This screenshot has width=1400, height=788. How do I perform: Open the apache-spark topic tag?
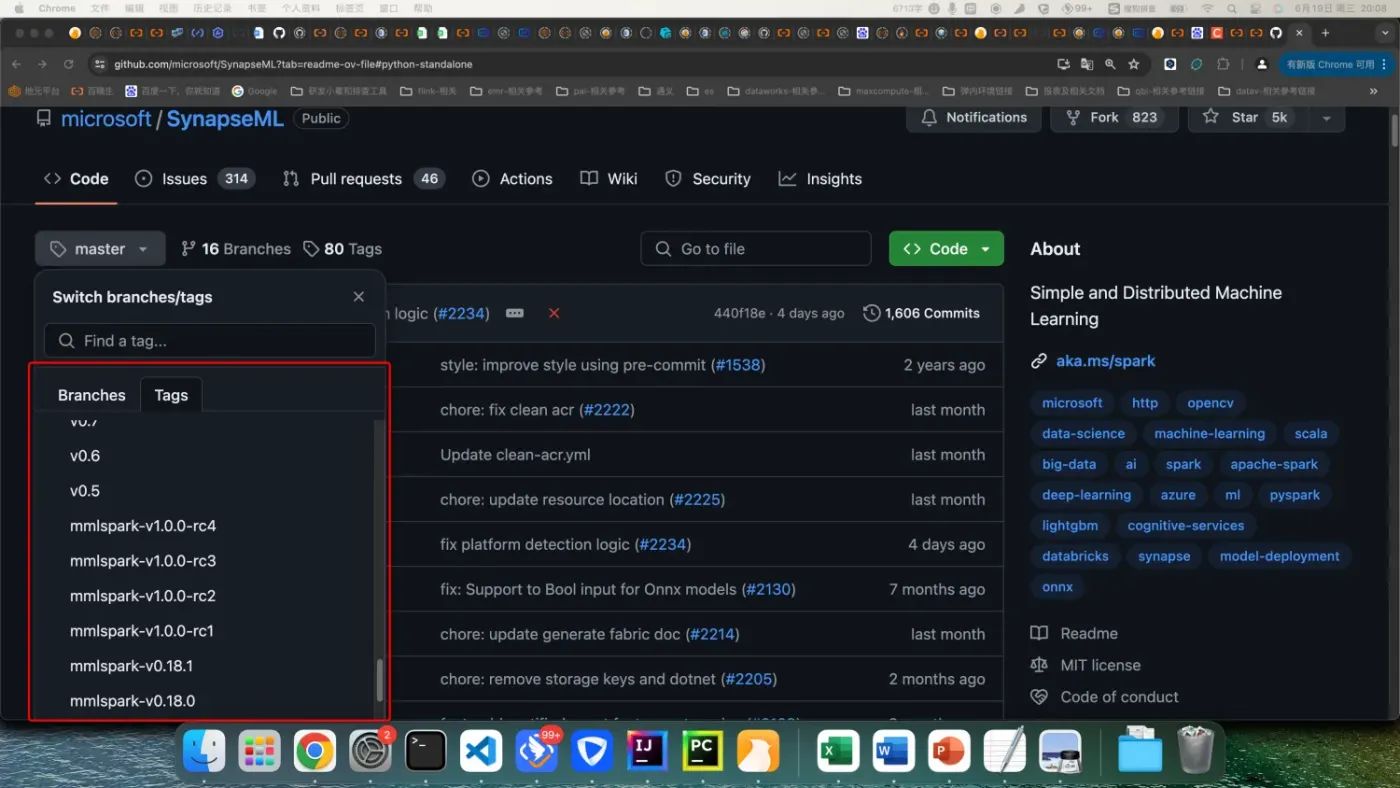pyautogui.click(x=1274, y=464)
